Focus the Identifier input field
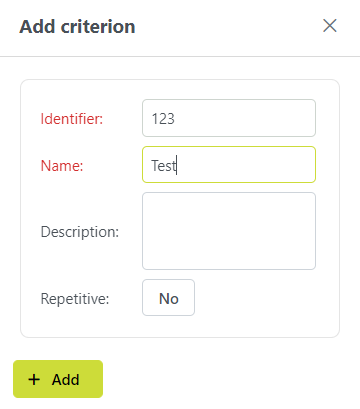360x409 pixels. [229, 118]
